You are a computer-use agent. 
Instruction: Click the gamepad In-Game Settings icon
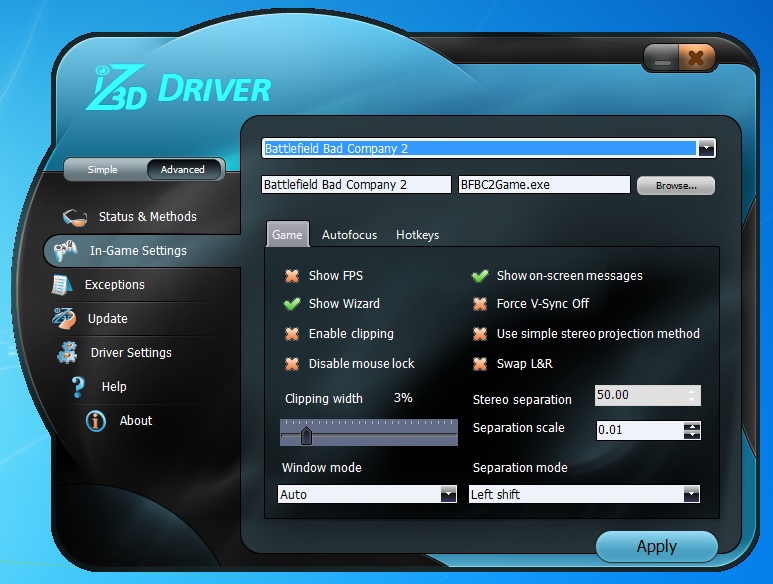point(66,250)
